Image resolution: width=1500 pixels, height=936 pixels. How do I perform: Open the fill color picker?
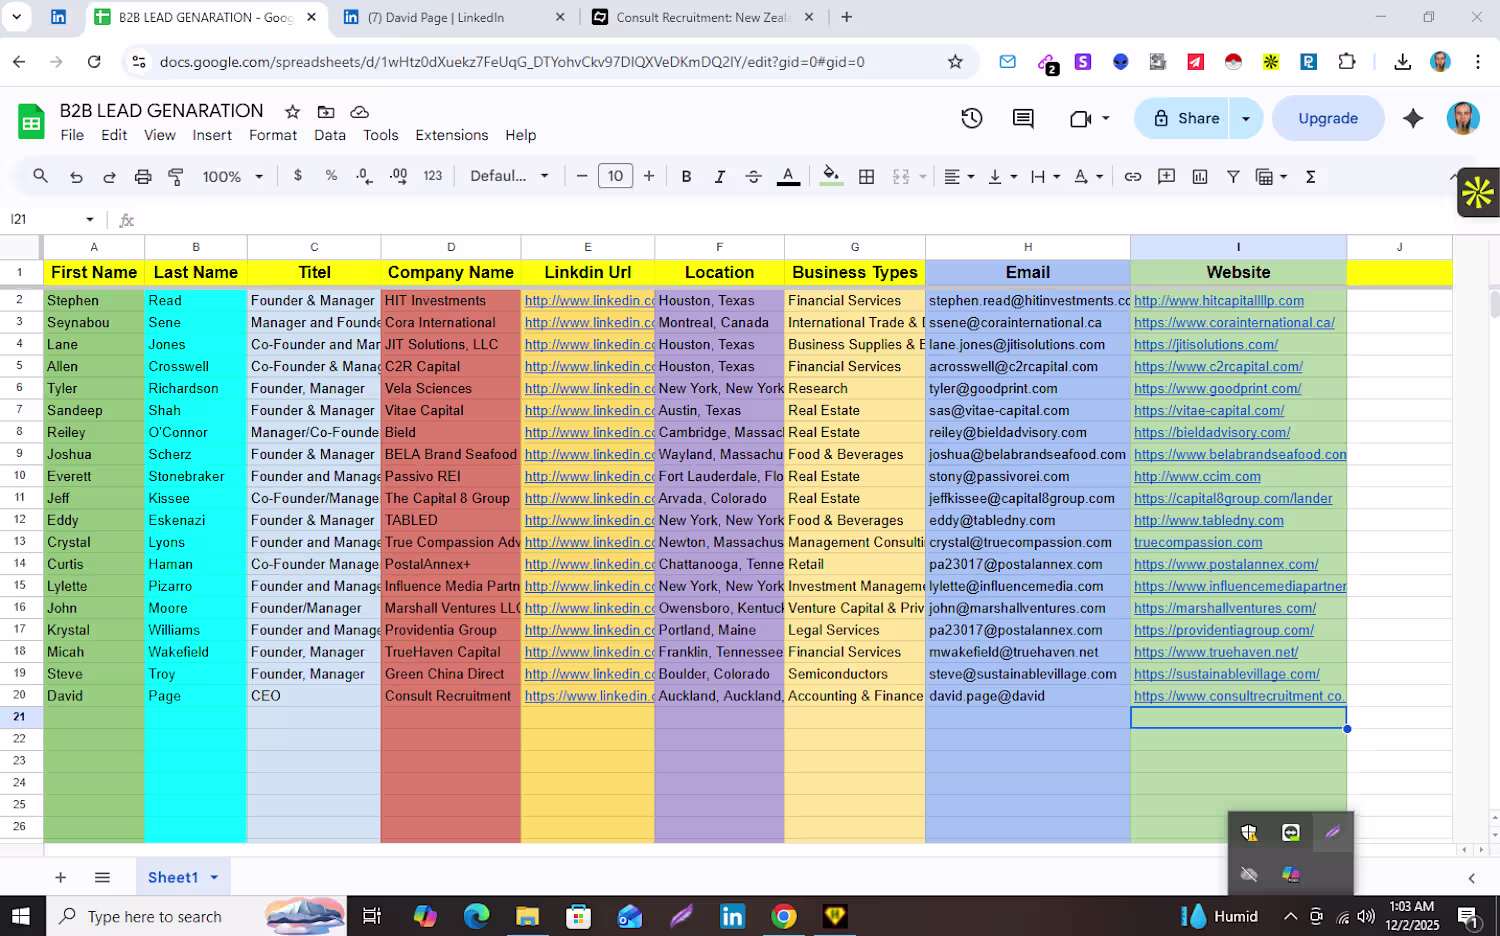pyautogui.click(x=830, y=177)
